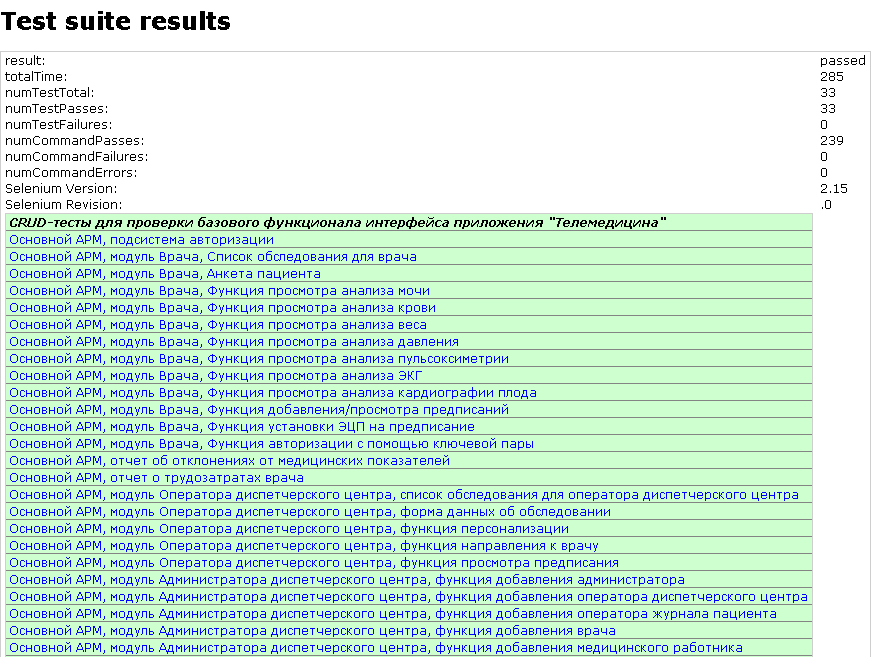
Task: Open 'список обследования для оператора диспетчерского центра' link
Action: (404, 494)
